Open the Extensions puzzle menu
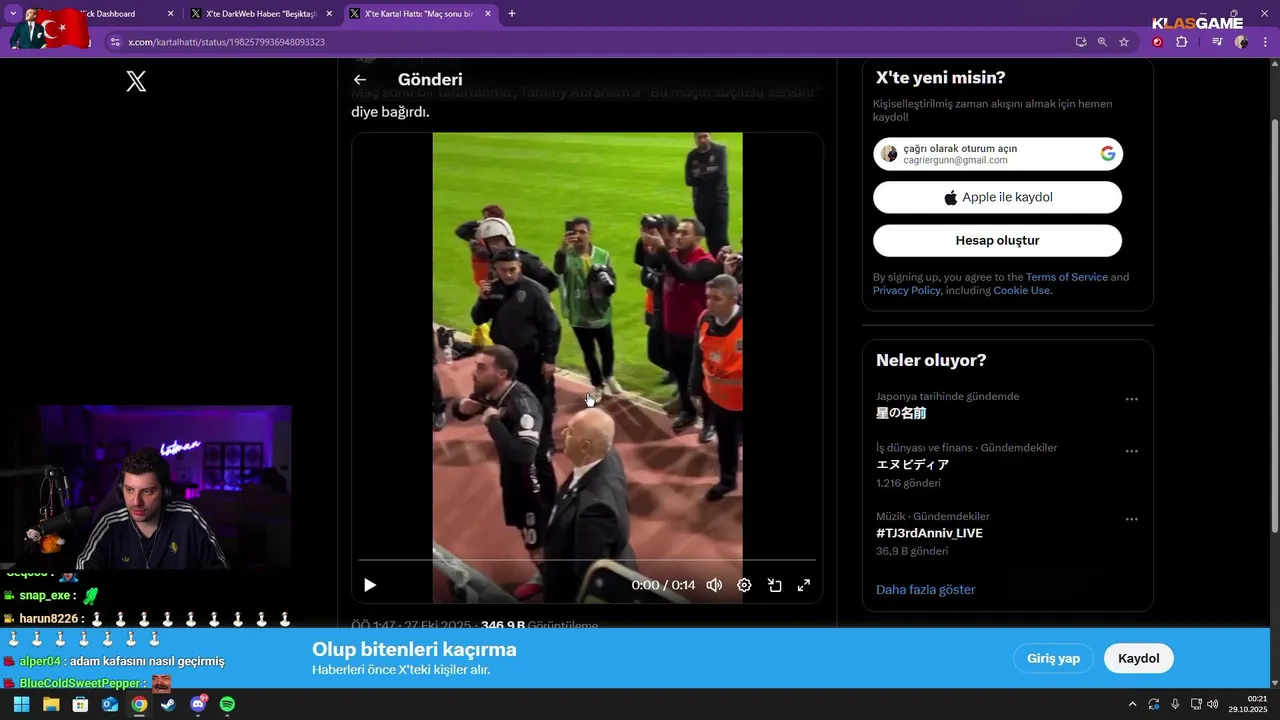Screen dimensions: 1280x720 tap(1182, 42)
